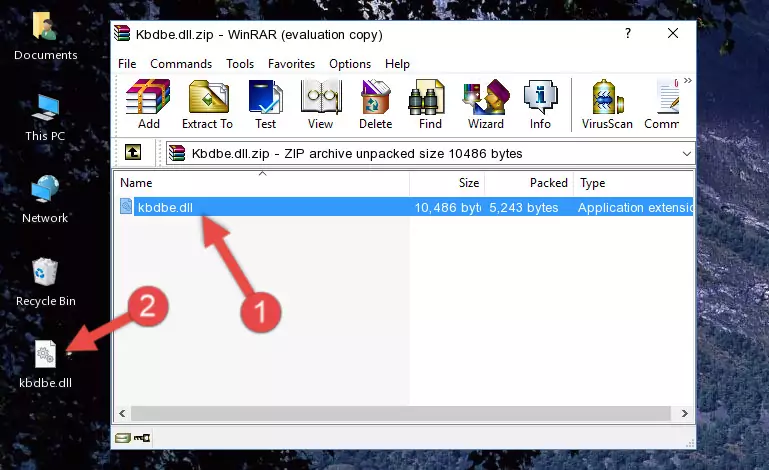
Task: Select the Documents desktop icon
Action: pos(45,36)
